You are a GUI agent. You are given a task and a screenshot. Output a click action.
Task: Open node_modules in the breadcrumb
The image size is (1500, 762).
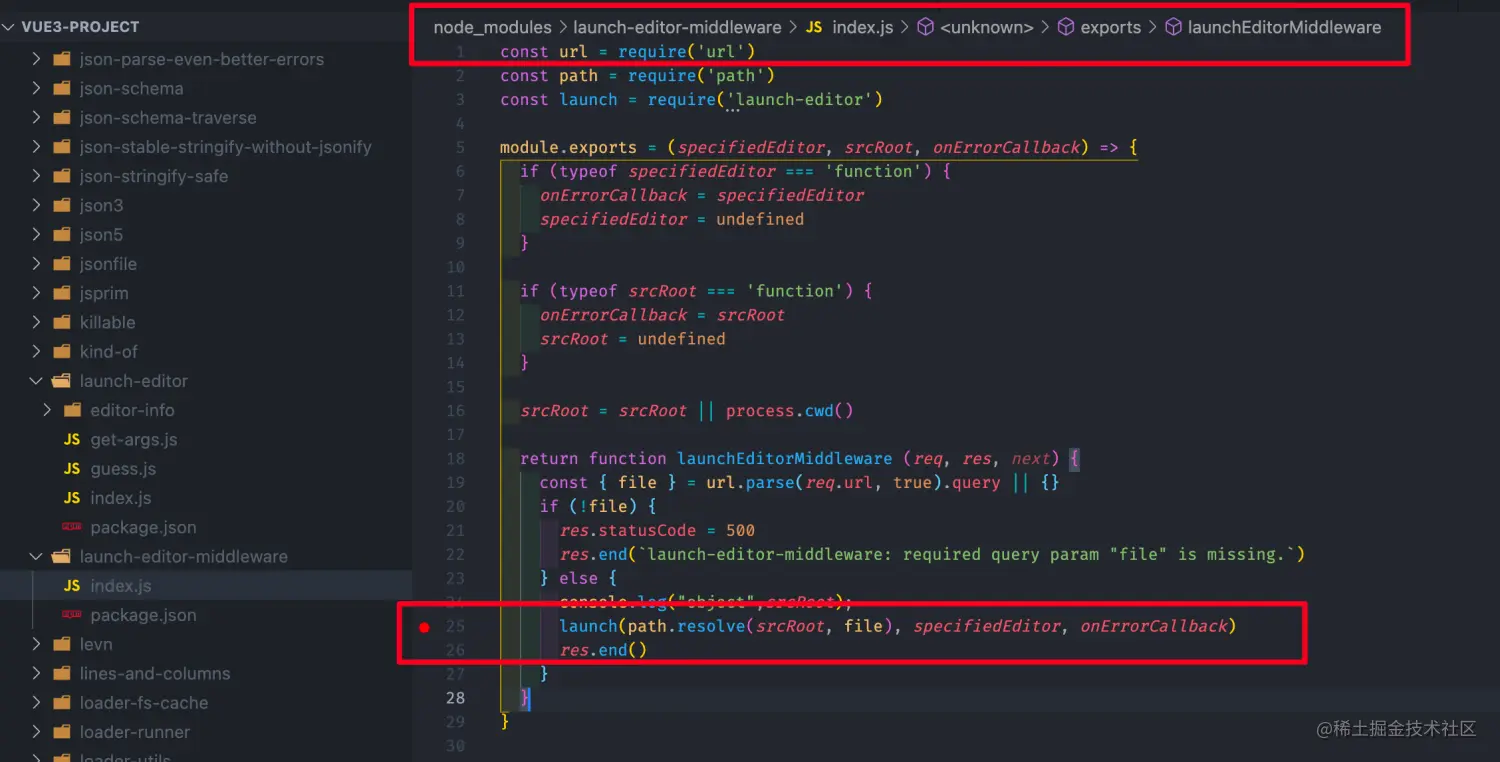pyautogui.click(x=492, y=28)
